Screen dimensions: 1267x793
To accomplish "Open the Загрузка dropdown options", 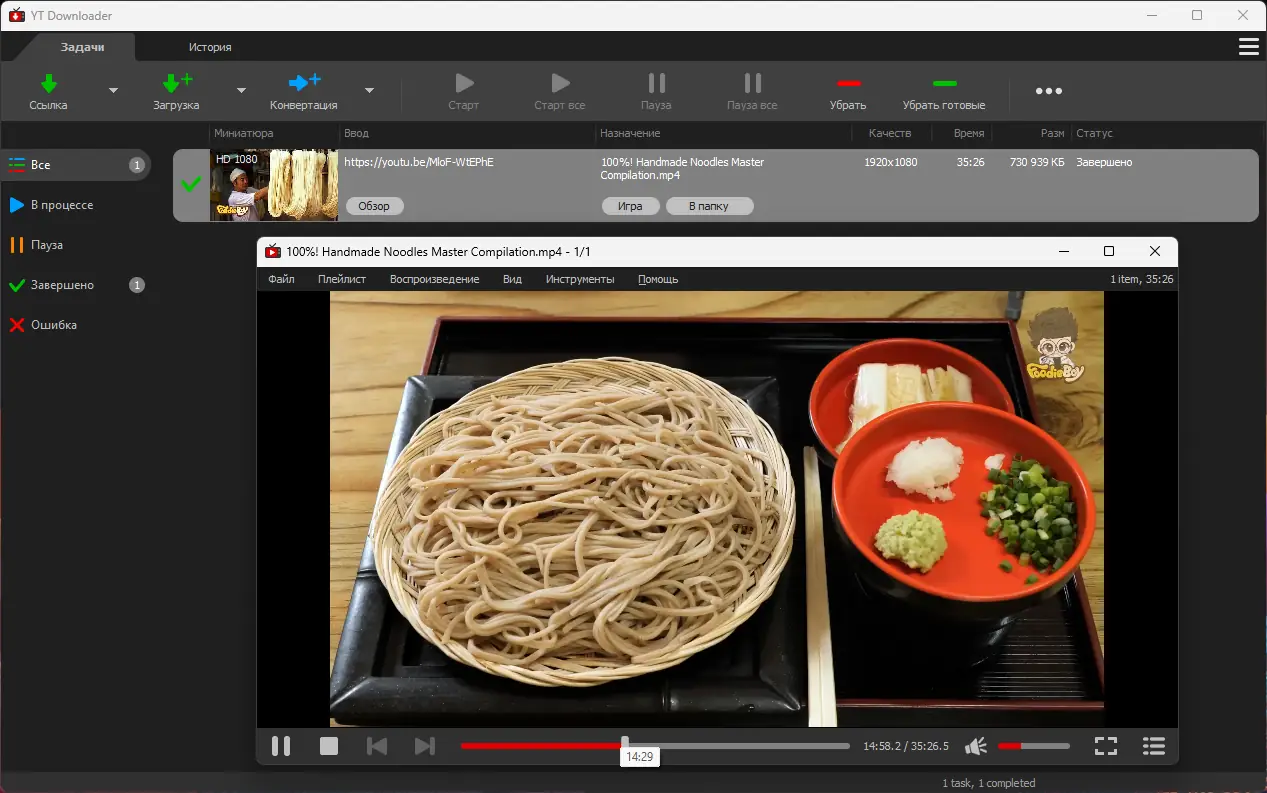I will point(240,90).
